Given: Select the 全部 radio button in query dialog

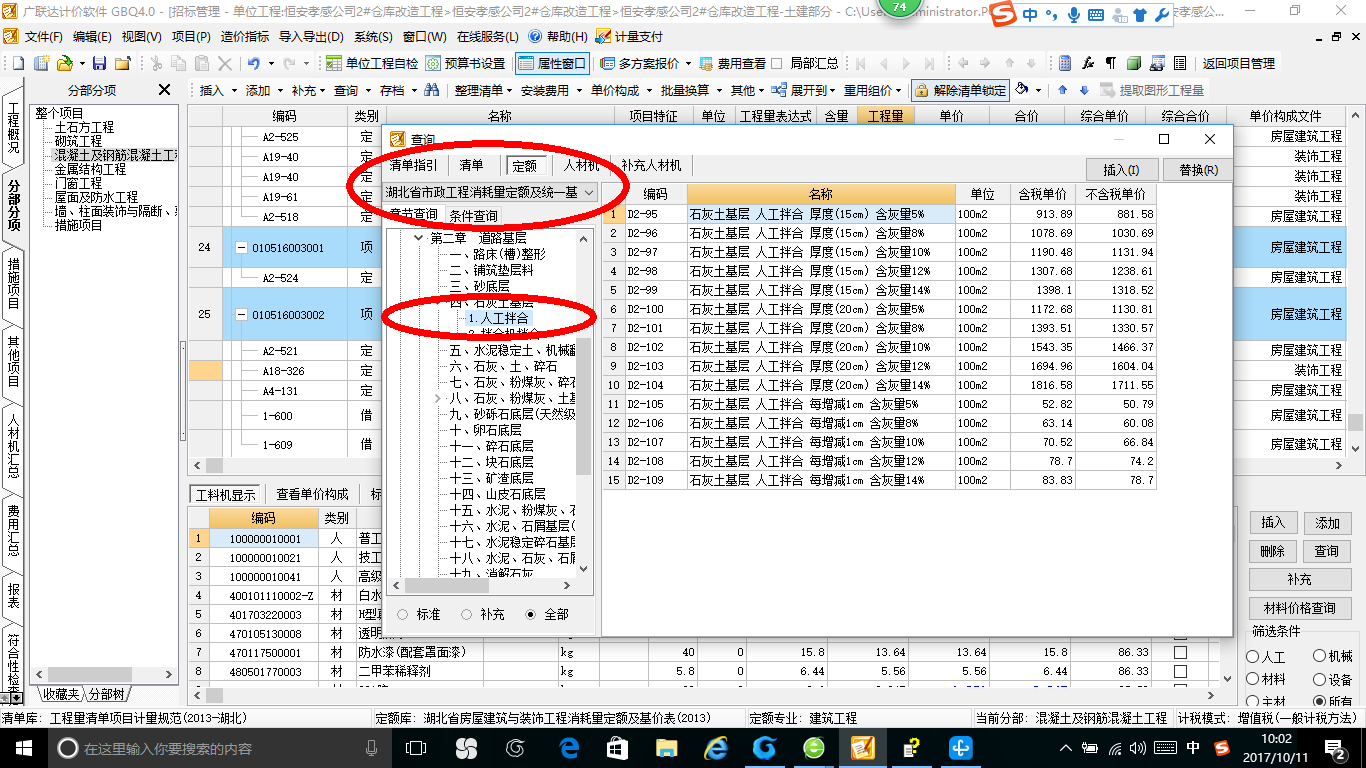Looking at the screenshot, I should 530,614.
